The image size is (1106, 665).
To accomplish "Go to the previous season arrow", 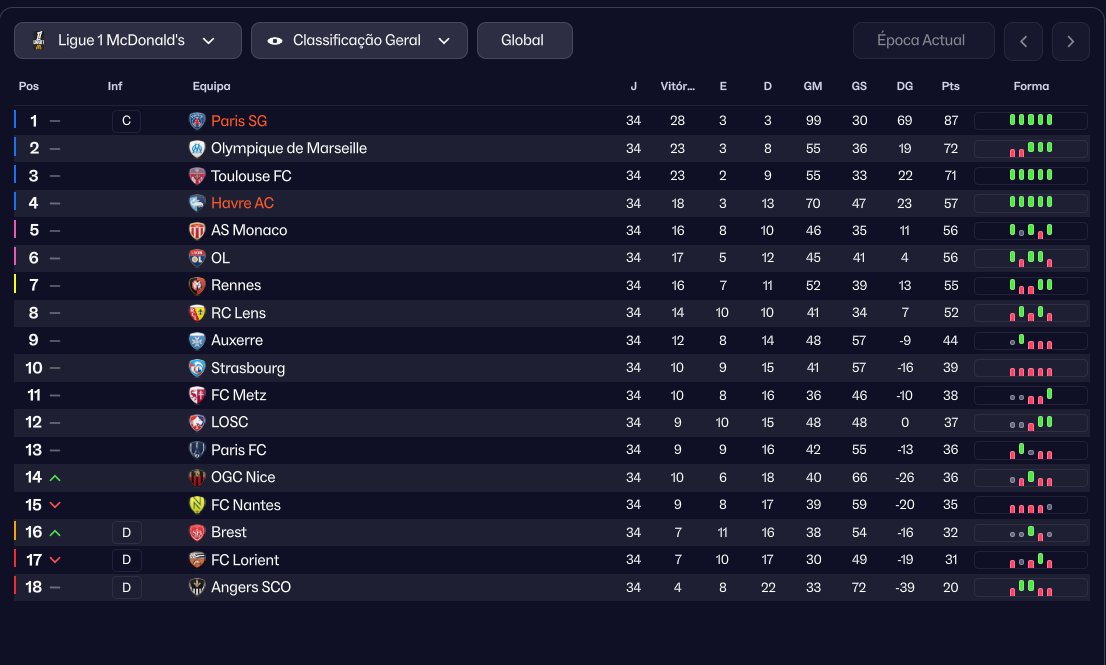I will (1023, 42).
